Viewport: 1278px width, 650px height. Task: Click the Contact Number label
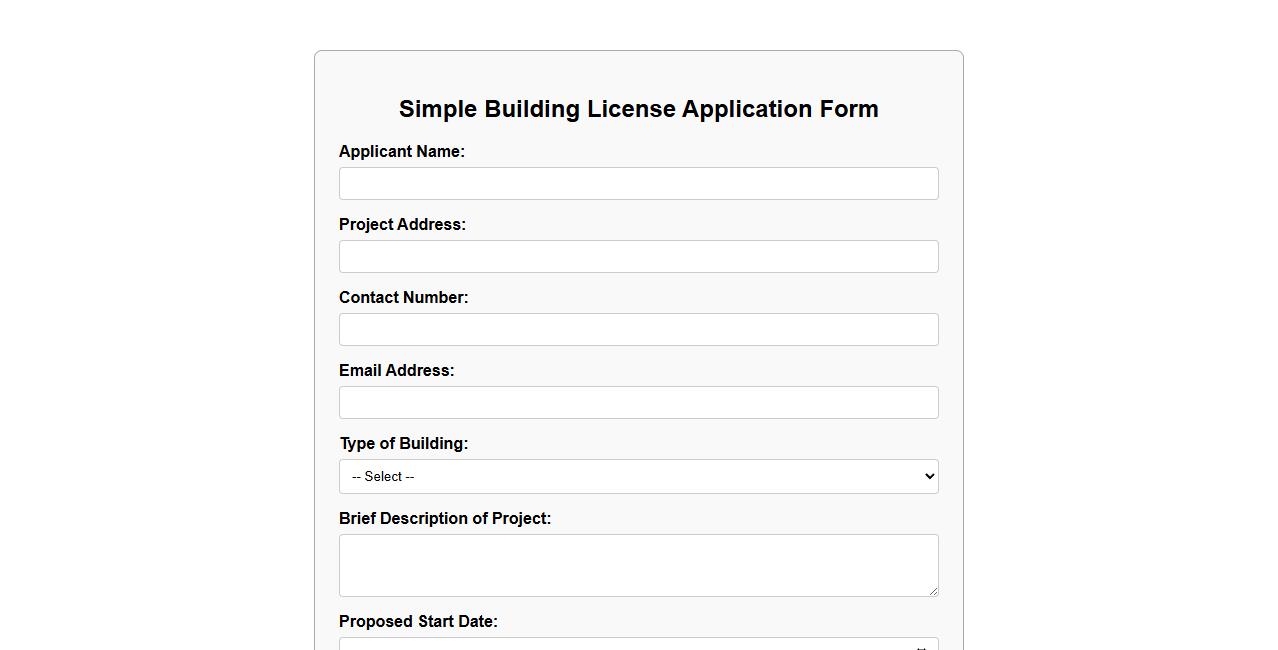(404, 297)
